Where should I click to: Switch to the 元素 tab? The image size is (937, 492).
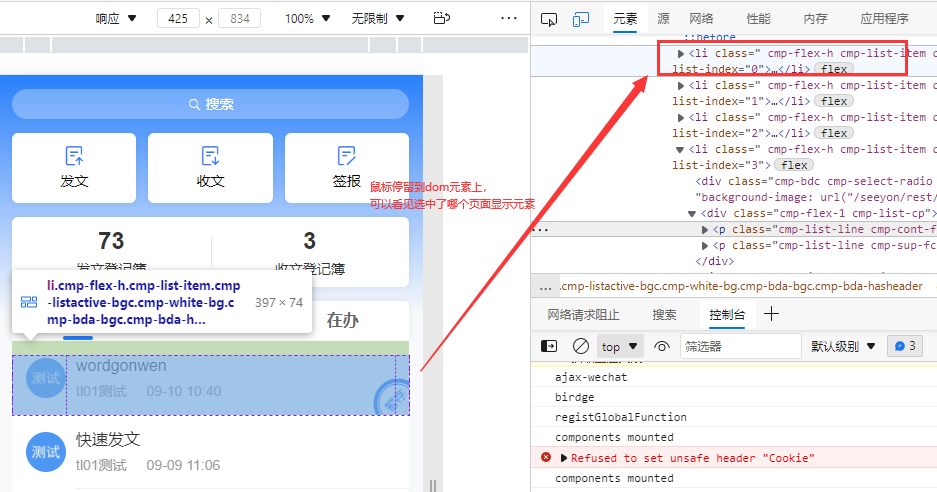pyautogui.click(x=625, y=19)
